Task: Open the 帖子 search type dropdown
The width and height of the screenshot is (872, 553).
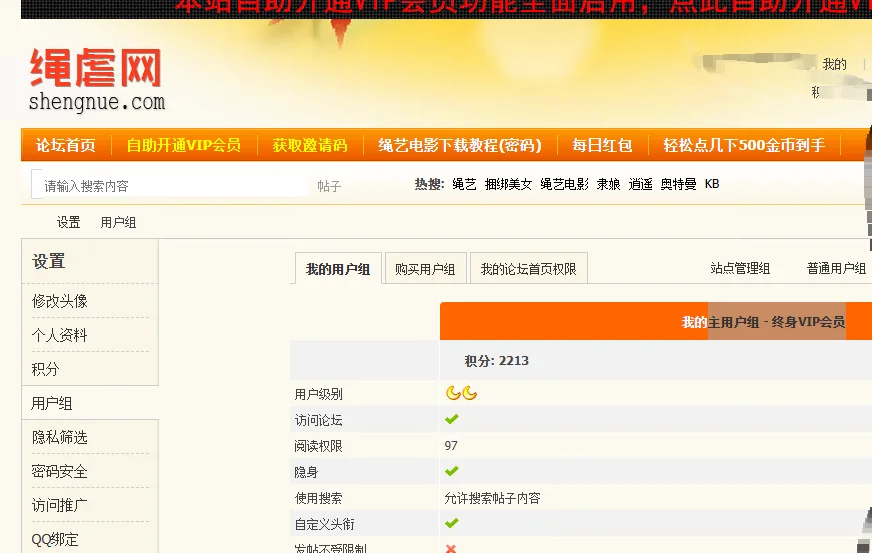Action: pos(329,186)
